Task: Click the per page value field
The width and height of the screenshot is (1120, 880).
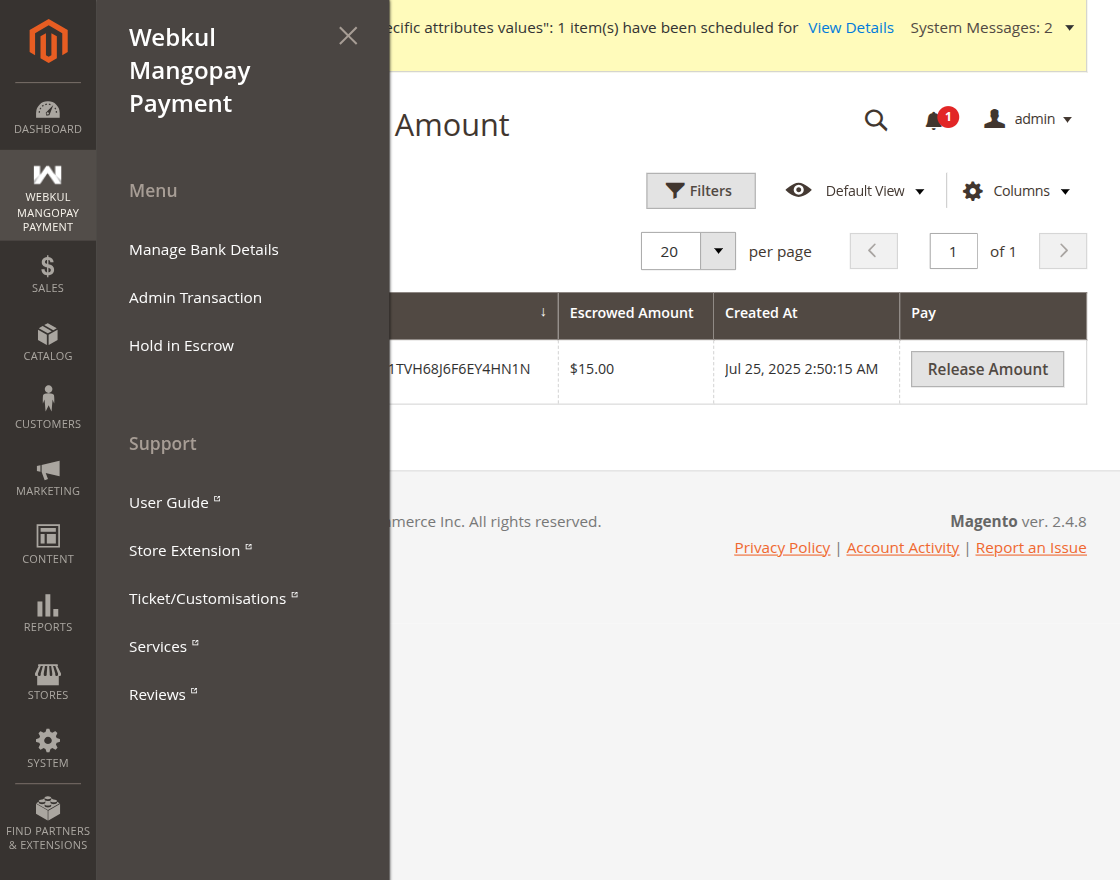Action: pos(671,251)
